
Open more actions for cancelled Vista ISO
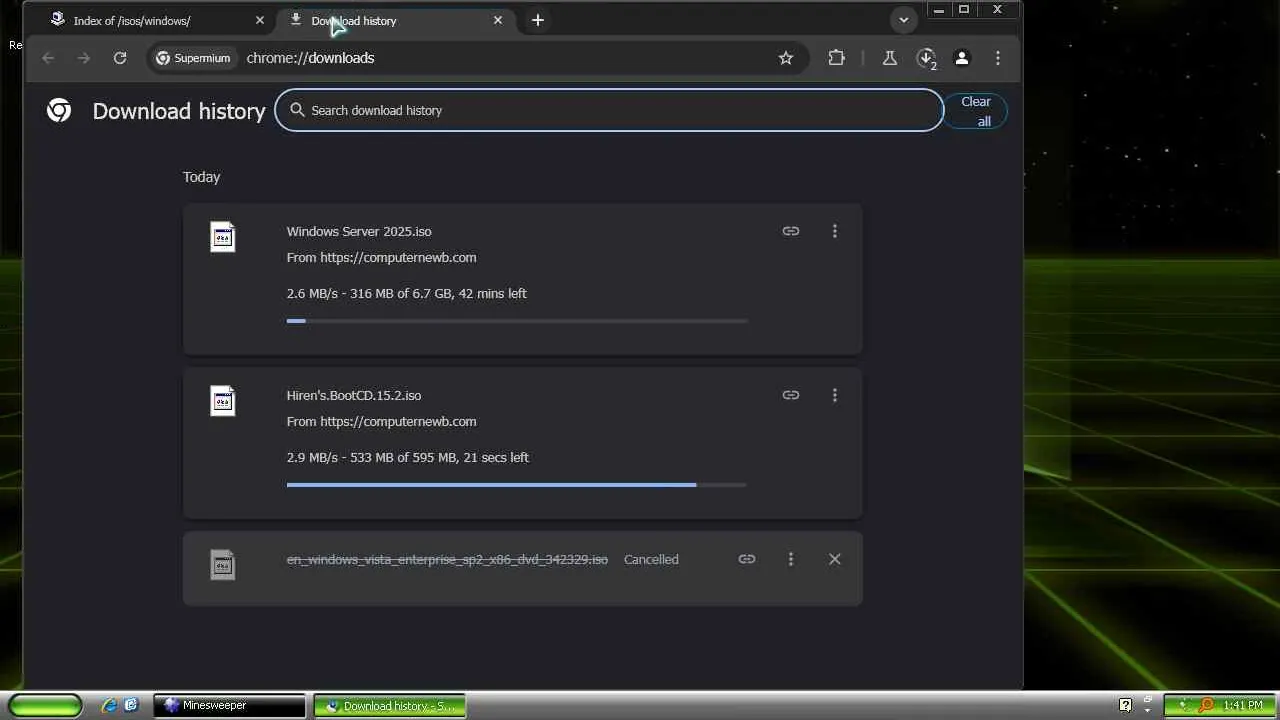click(x=791, y=559)
